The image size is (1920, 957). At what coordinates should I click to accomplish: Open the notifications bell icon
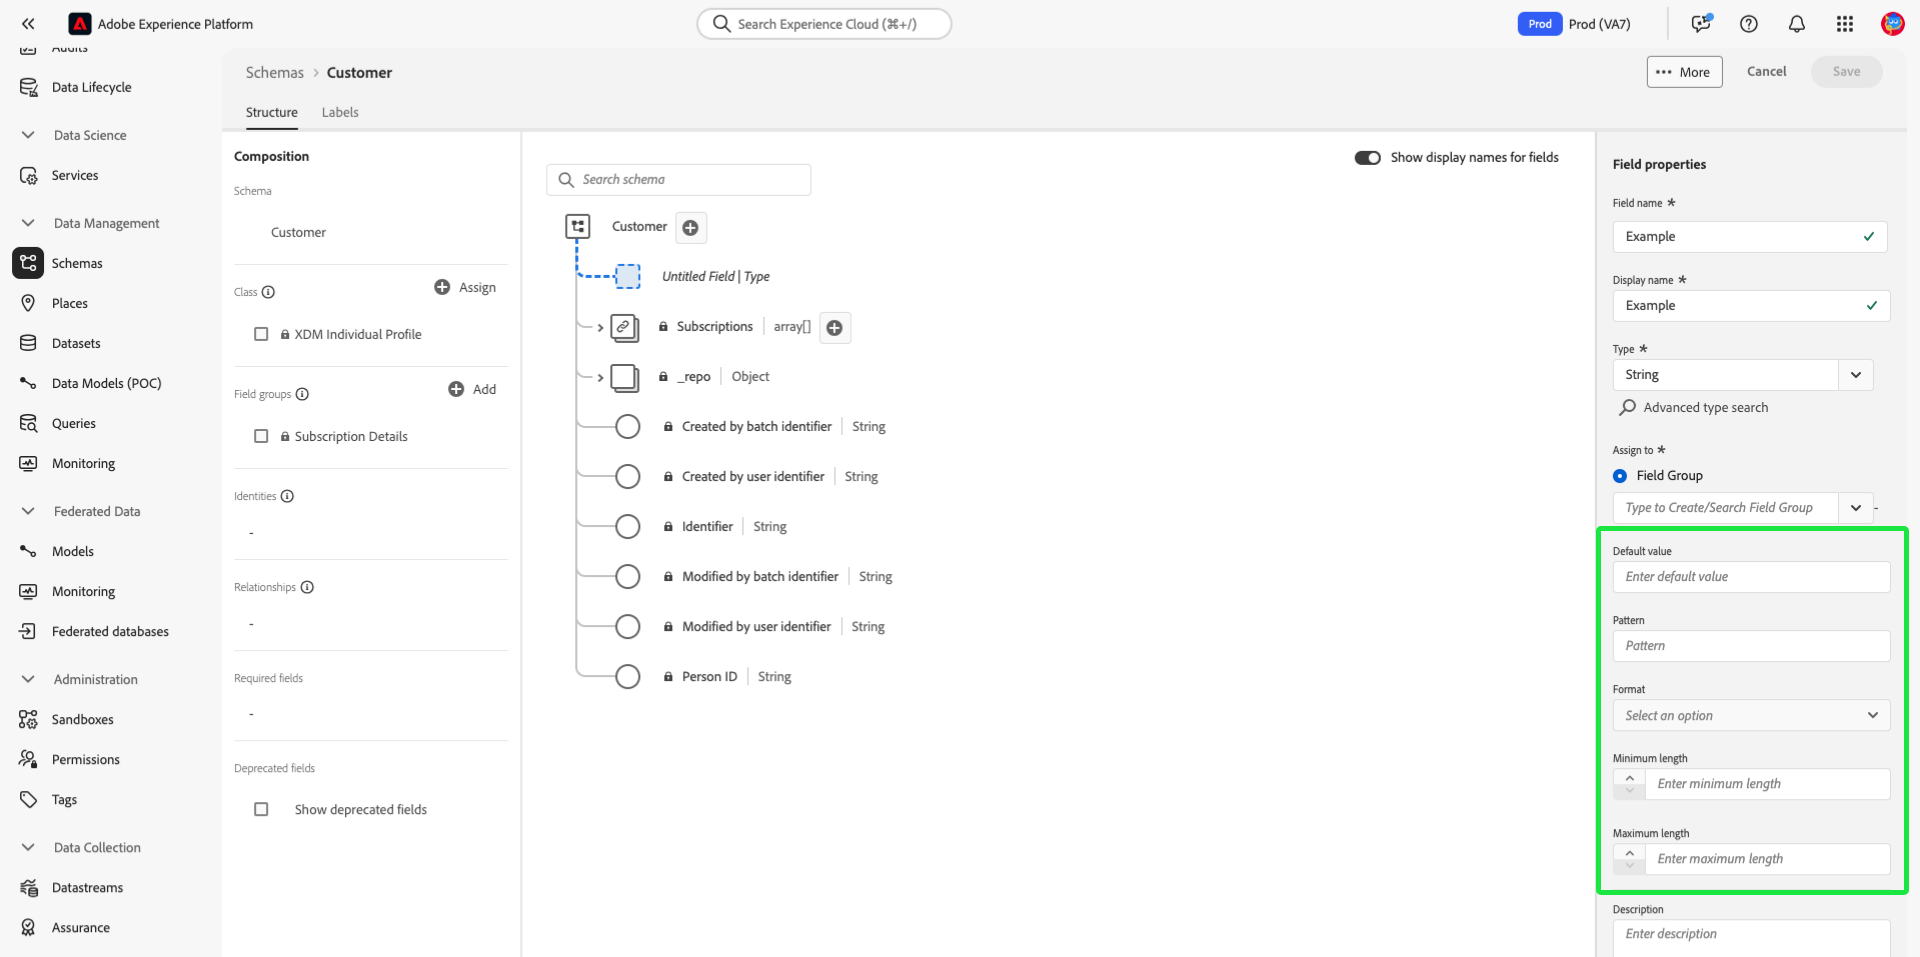[x=1796, y=24]
